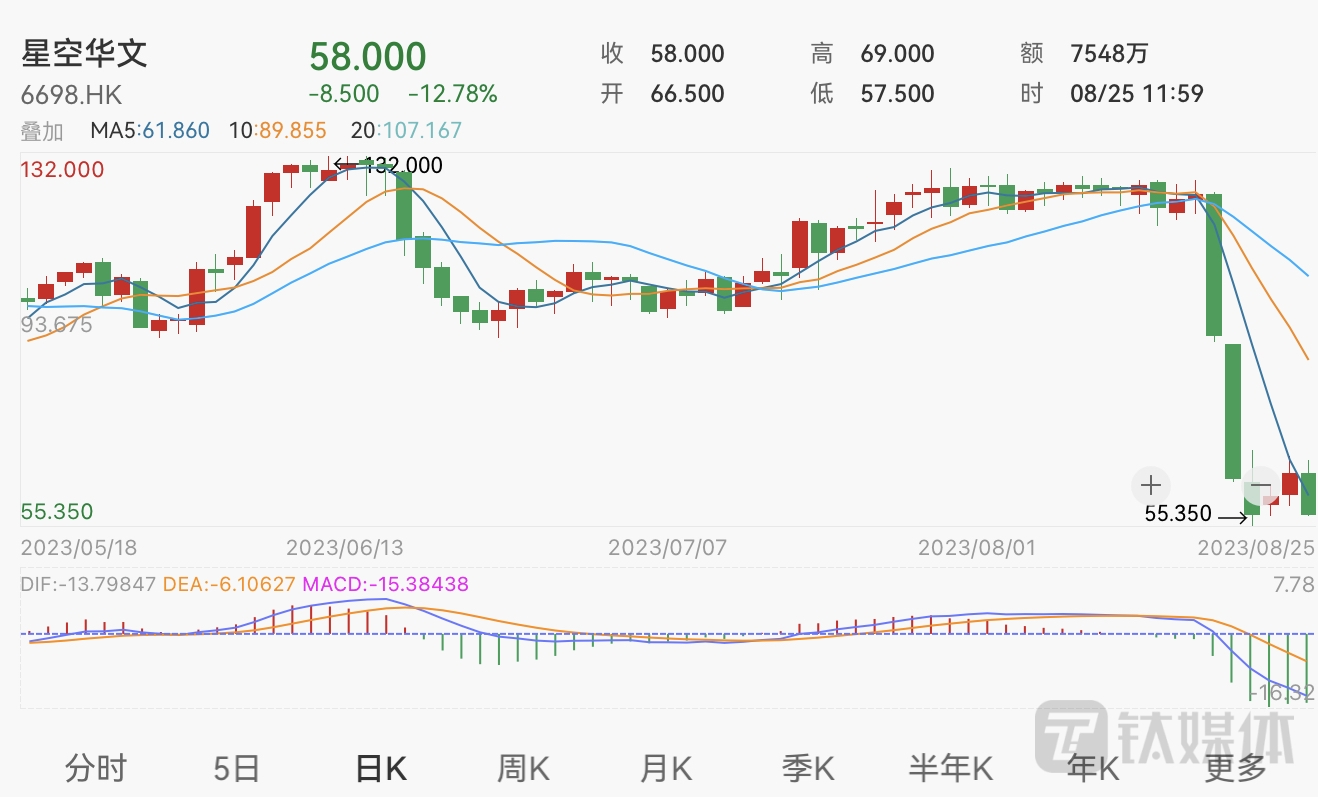Click the 93.675 y-axis label
Image resolution: width=1318 pixels, height=797 pixels.
pos(56,324)
